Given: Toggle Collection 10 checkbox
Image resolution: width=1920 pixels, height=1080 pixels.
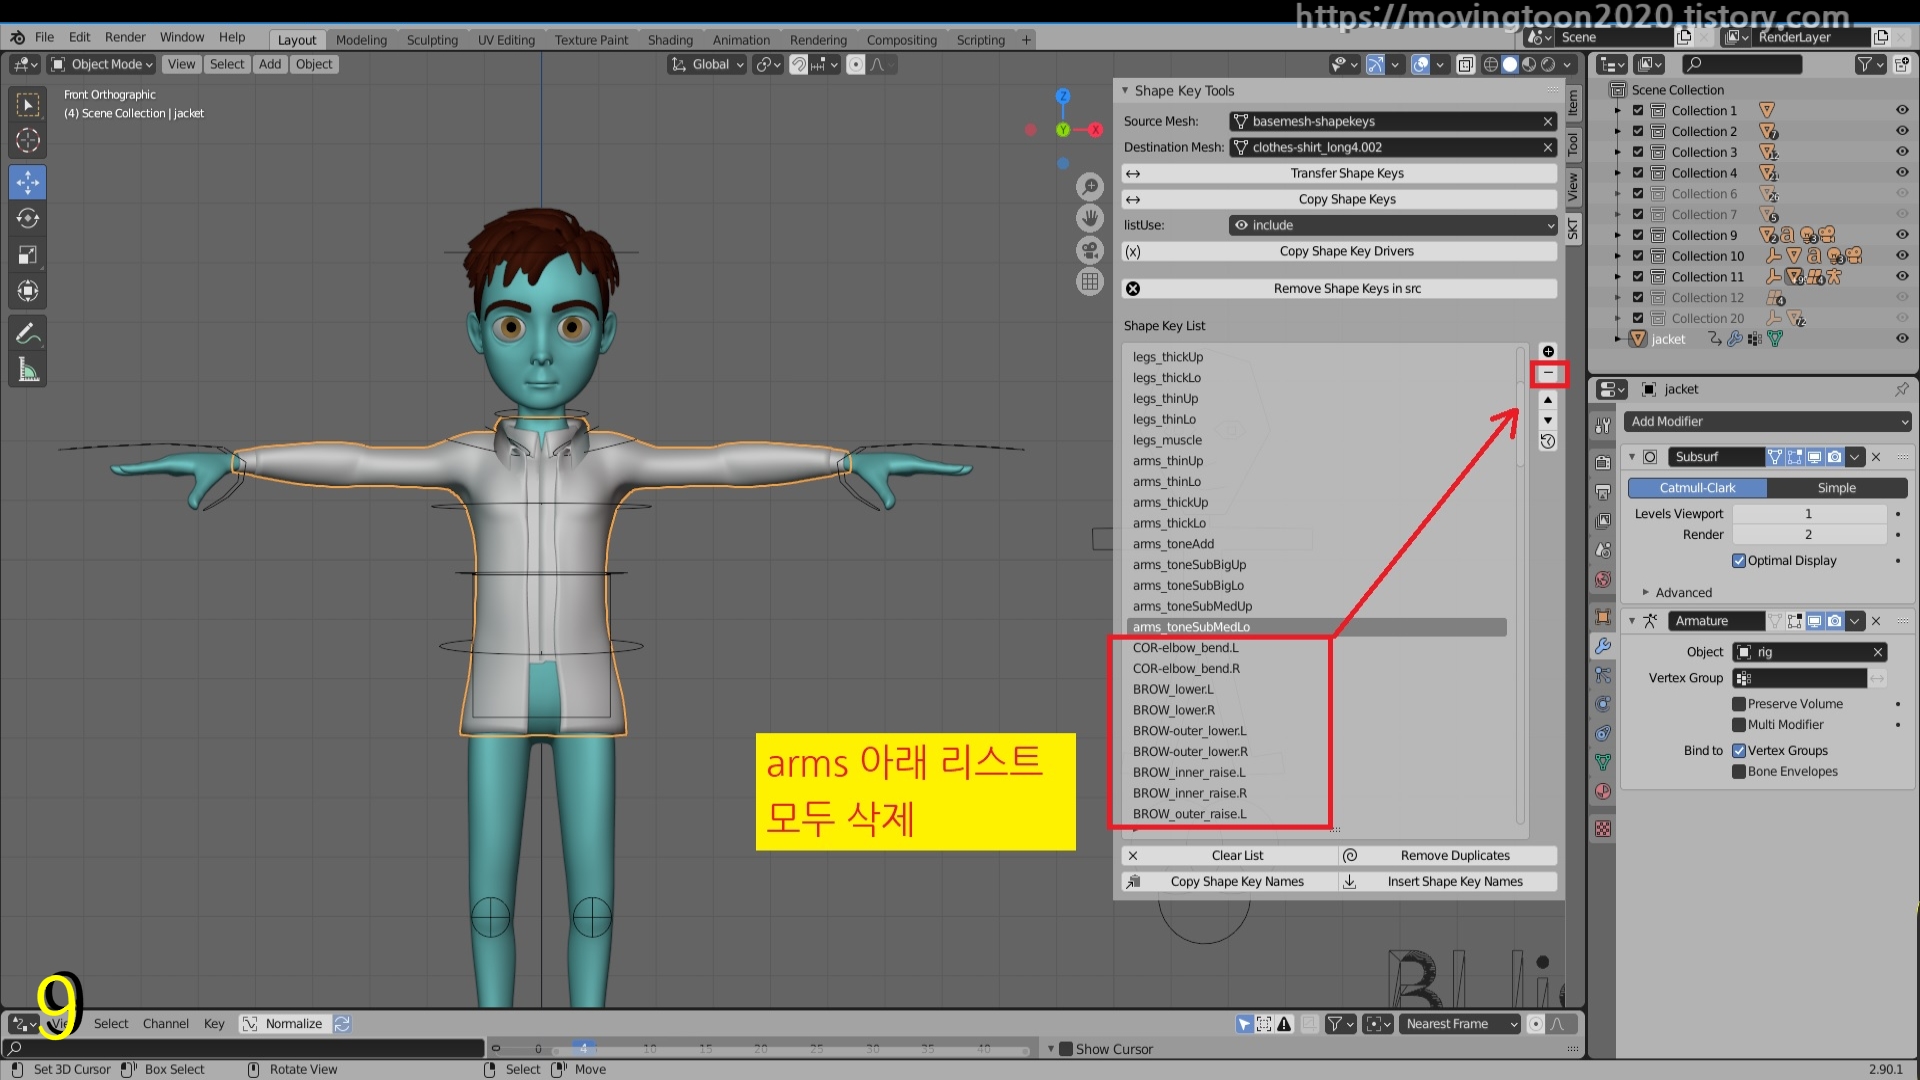Looking at the screenshot, I should click(1638, 256).
